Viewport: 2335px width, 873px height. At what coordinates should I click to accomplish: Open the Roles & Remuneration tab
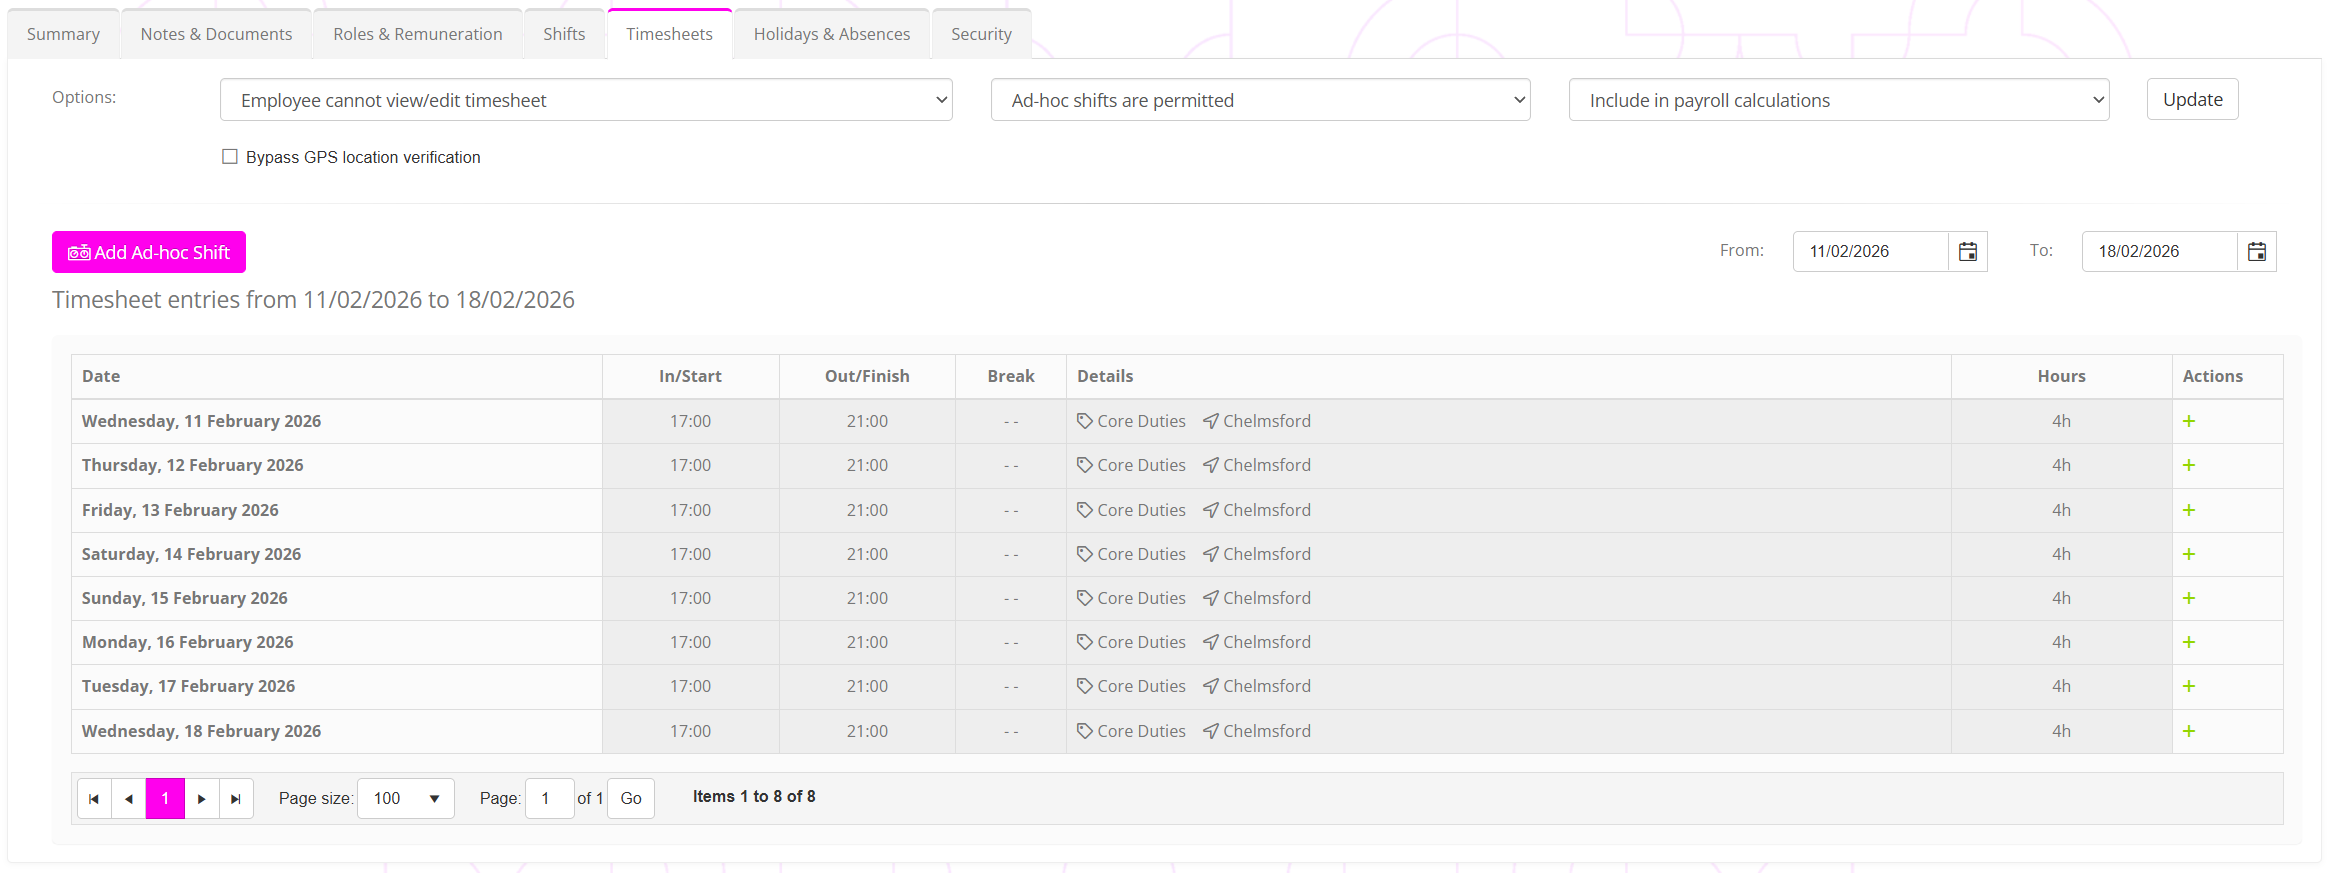coord(417,34)
